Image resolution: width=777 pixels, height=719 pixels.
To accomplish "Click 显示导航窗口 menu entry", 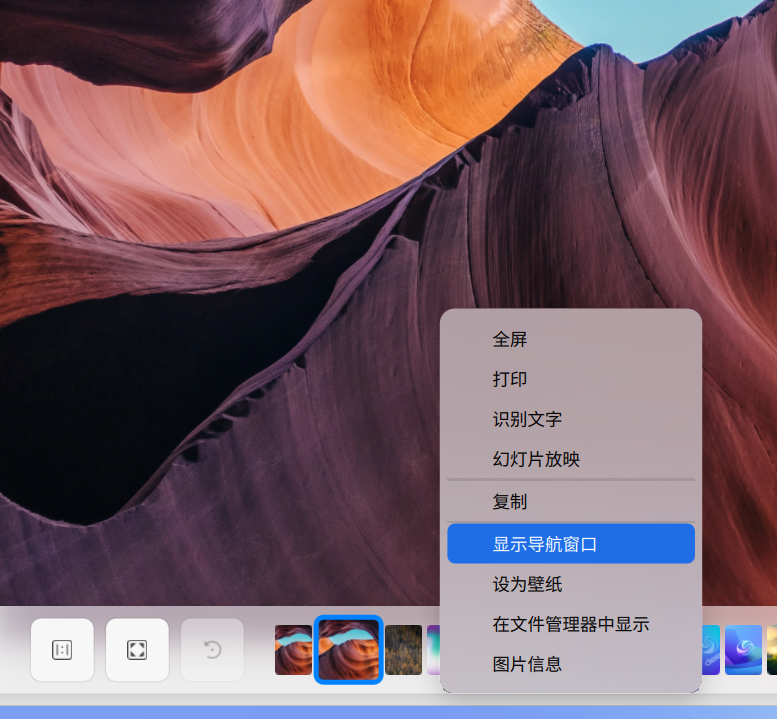I will pyautogui.click(x=571, y=544).
